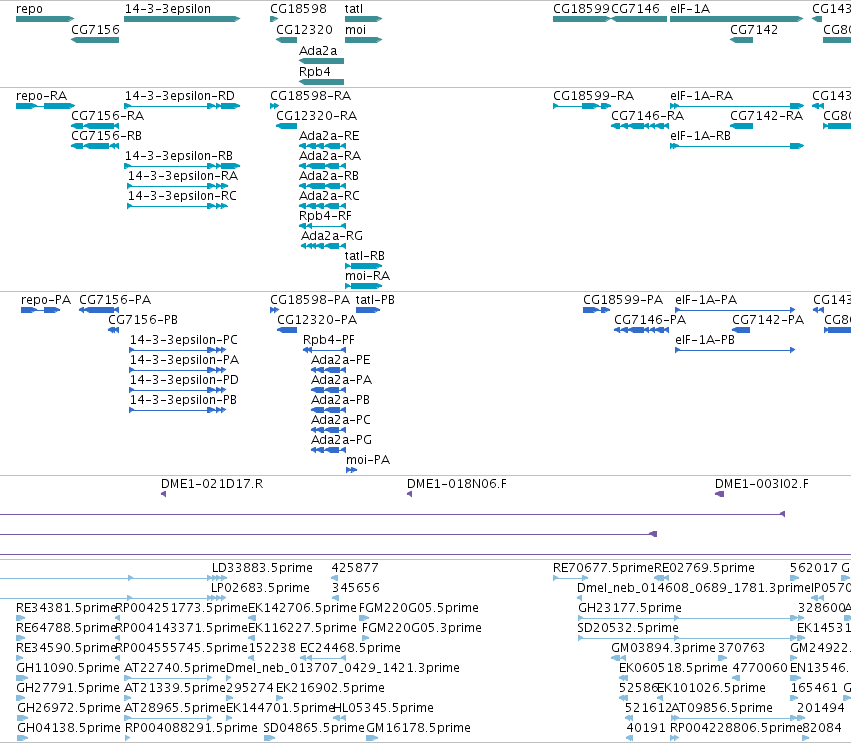Select the tatl-RB transcript label
851x743 pixels.
(365, 256)
